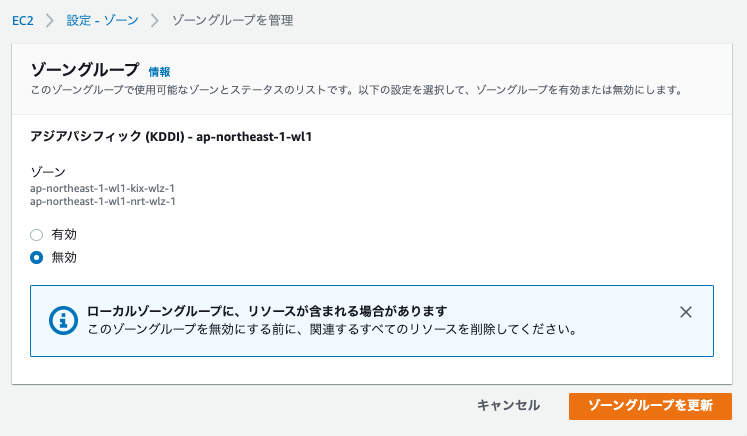Viewport: 747px width, 436px height.
Task: Go to 設定 - ゾーン breadcrumb
Action: click(x=102, y=20)
